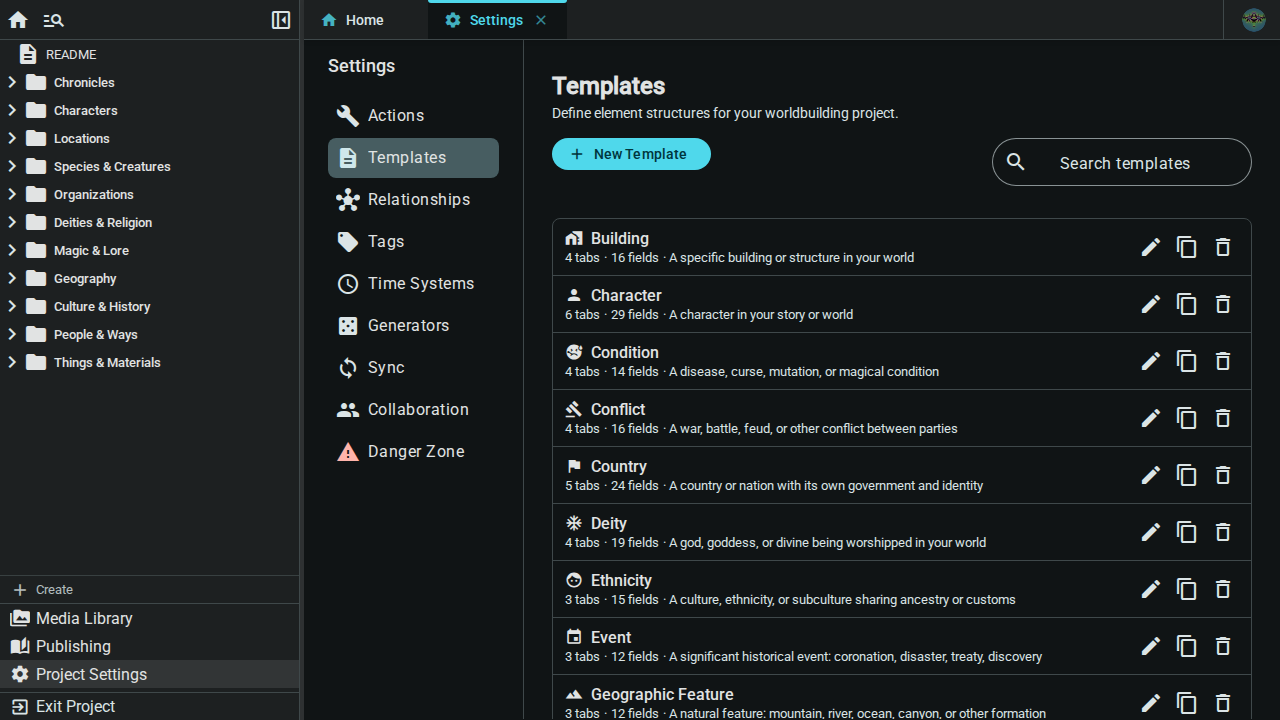Go to Generators settings
This screenshot has height=720, width=1280.
[413, 326]
